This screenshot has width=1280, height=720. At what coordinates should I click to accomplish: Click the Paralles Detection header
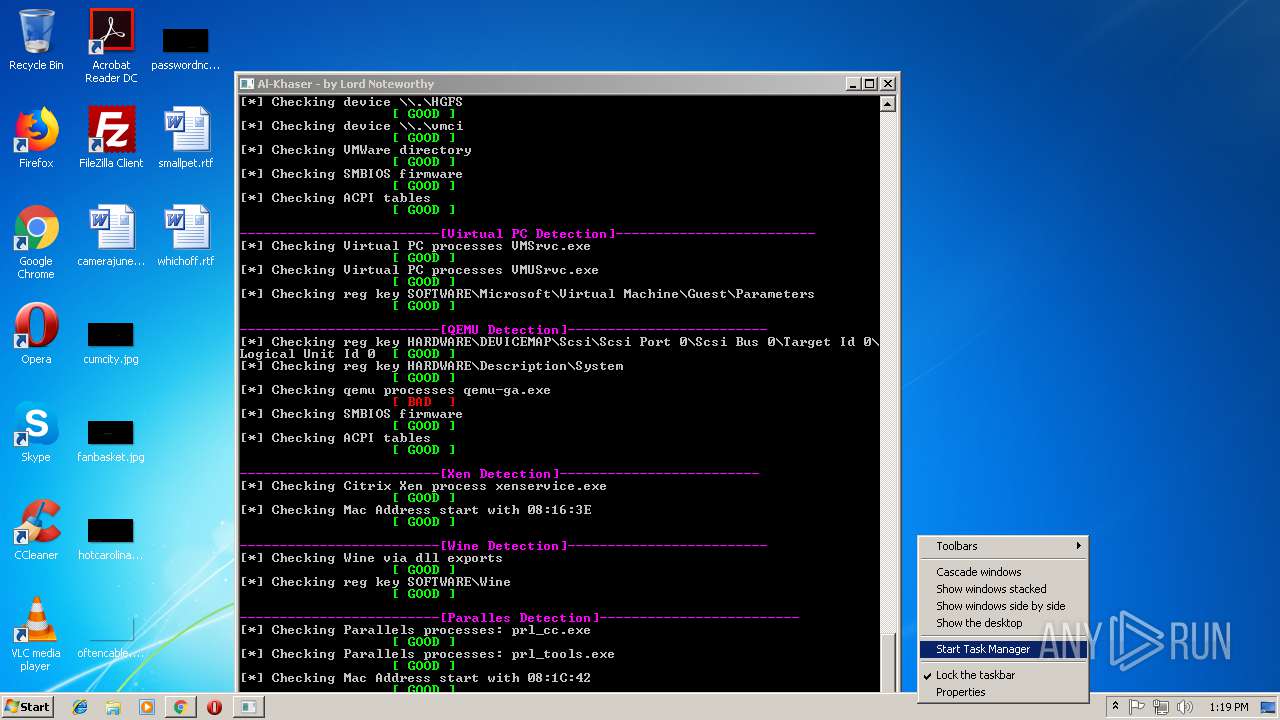[519, 618]
